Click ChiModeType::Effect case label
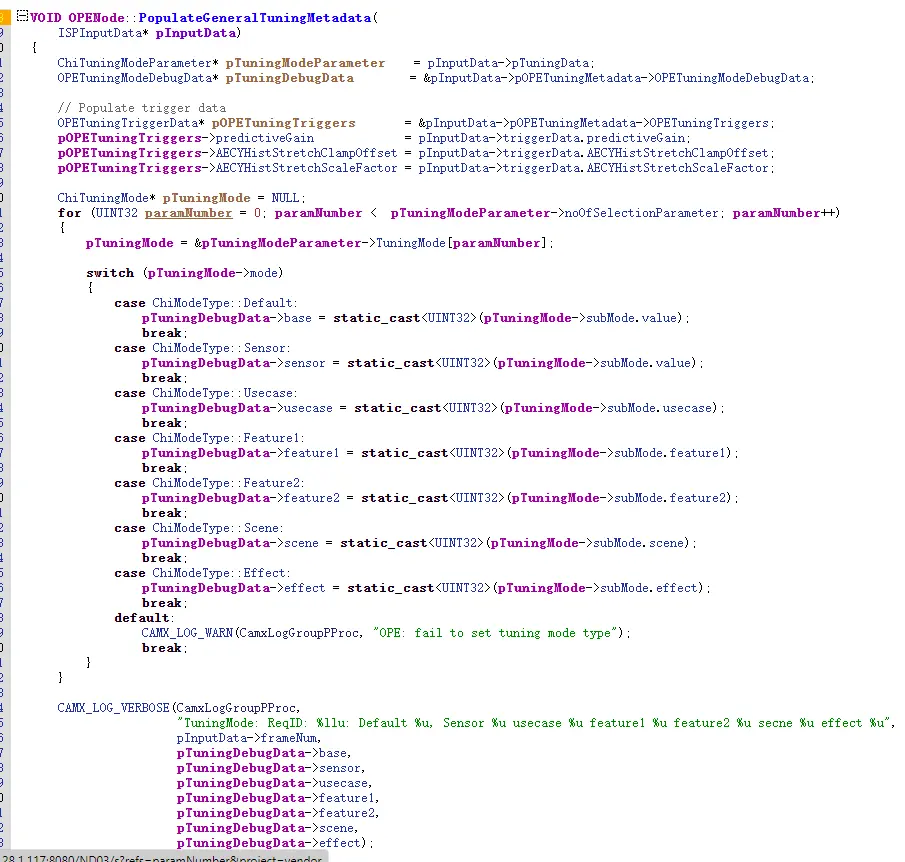The height and width of the screenshot is (862, 905). pos(219,573)
